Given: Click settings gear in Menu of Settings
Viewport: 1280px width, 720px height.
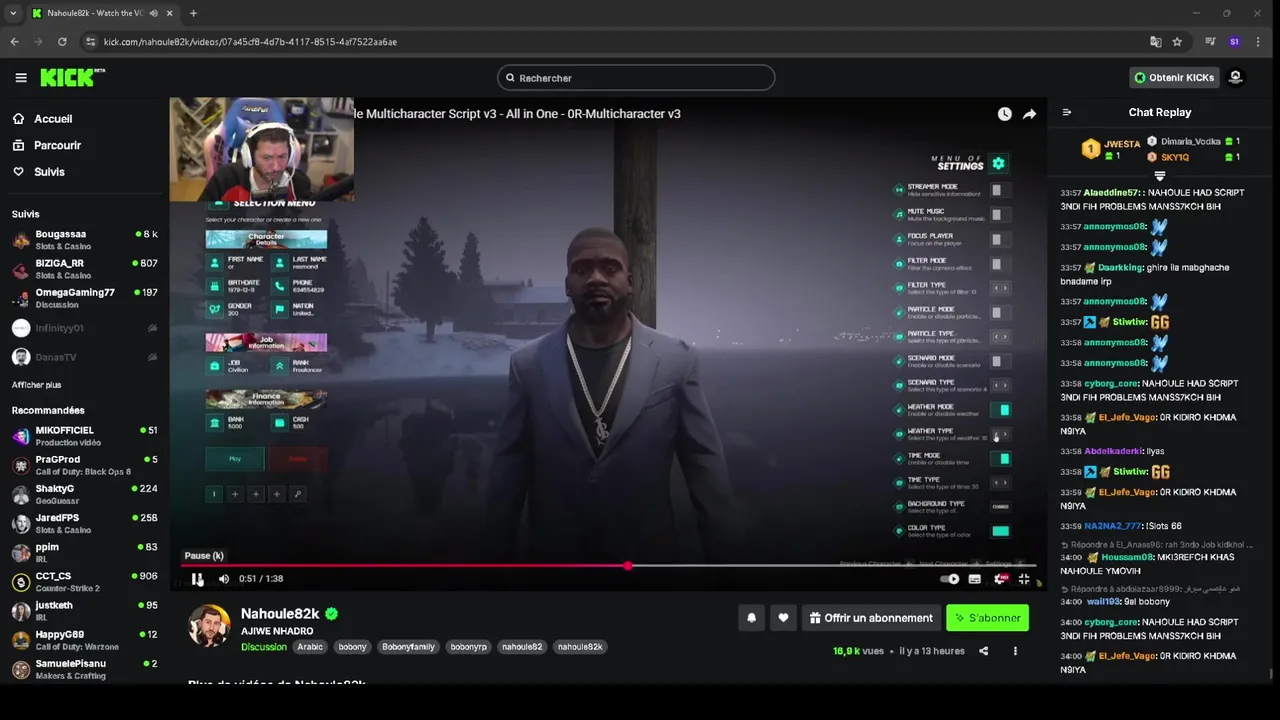Looking at the screenshot, I should click(998, 163).
